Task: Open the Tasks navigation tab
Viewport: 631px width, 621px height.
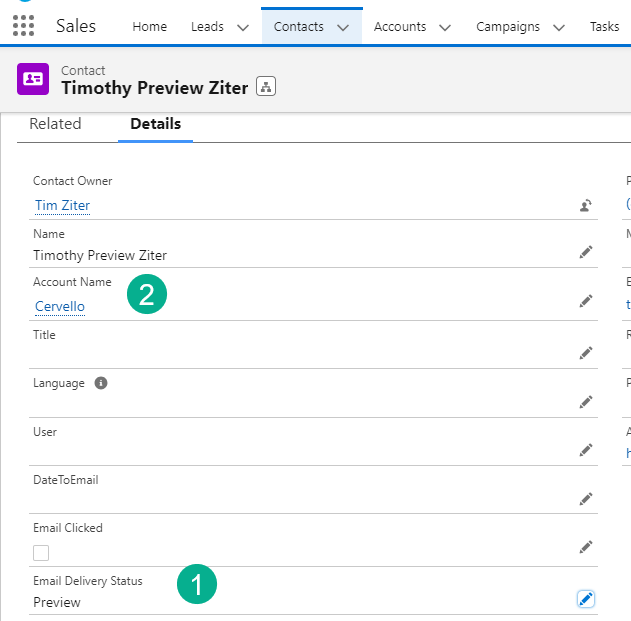Action: (x=604, y=27)
